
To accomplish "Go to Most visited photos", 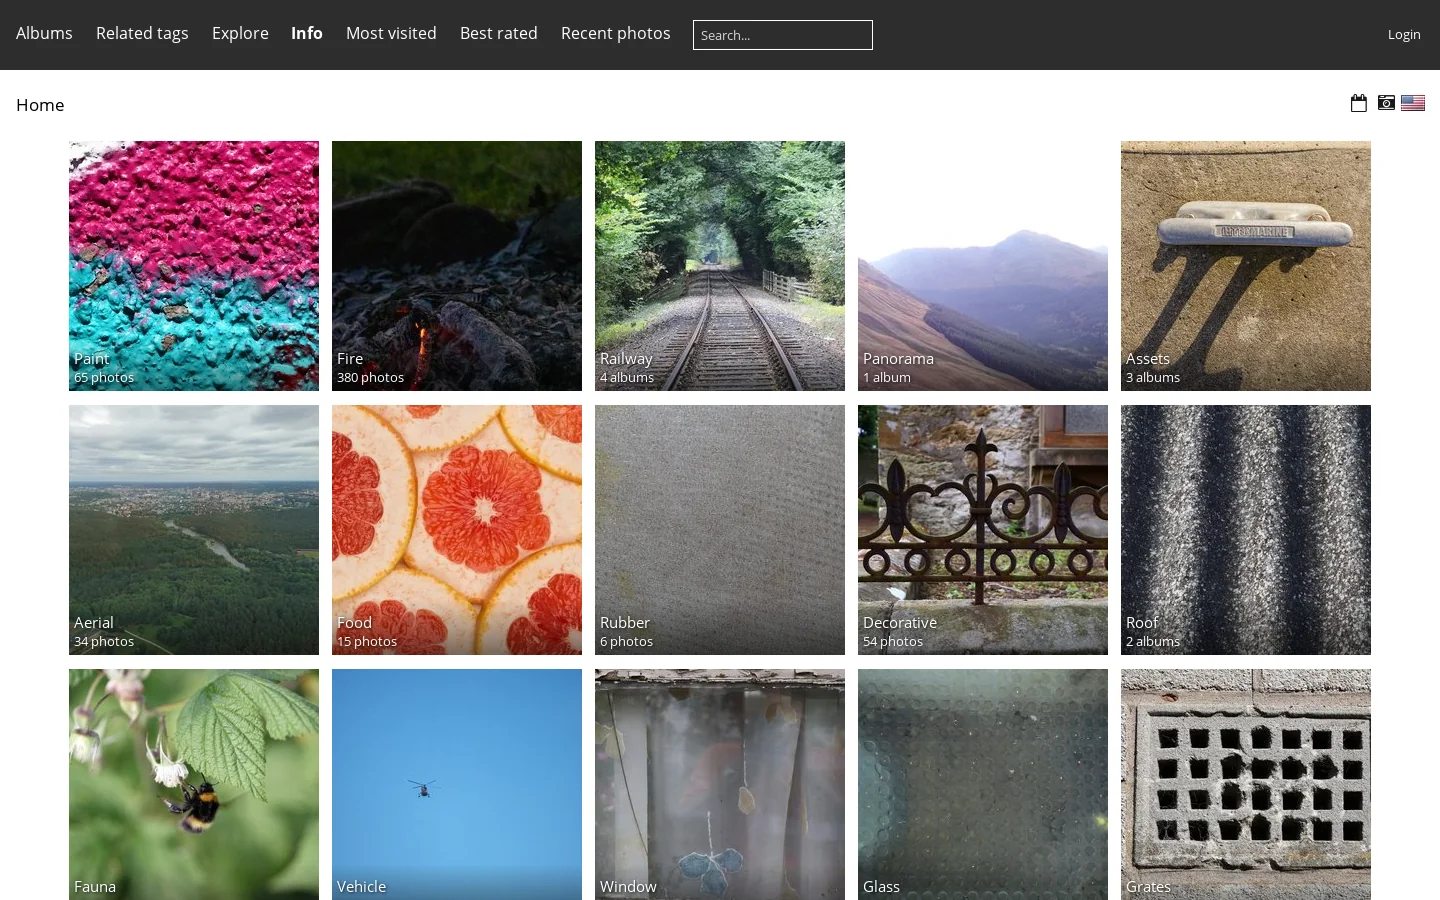I will click(391, 33).
